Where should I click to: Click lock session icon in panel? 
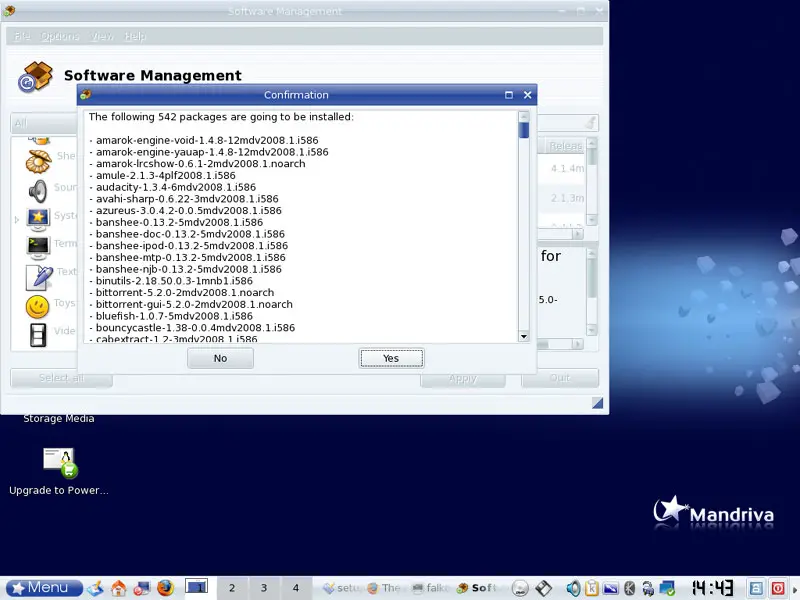(x=756, y=588)
